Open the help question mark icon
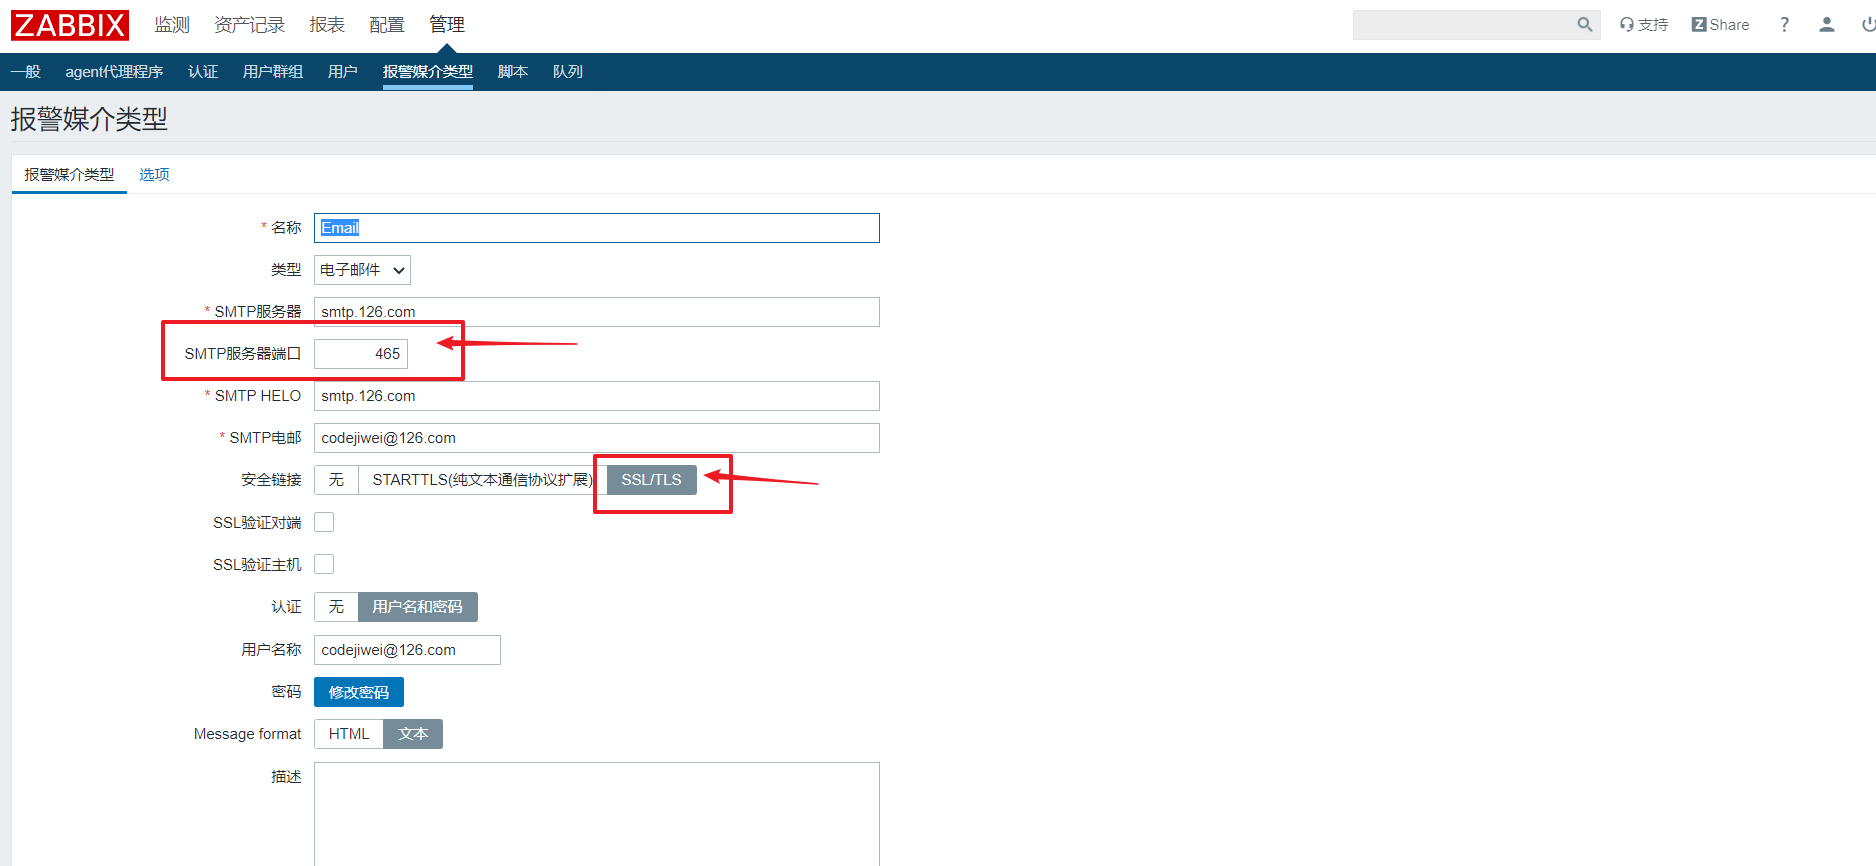Screen dimensions: 1876x866 pos(1784,25)
